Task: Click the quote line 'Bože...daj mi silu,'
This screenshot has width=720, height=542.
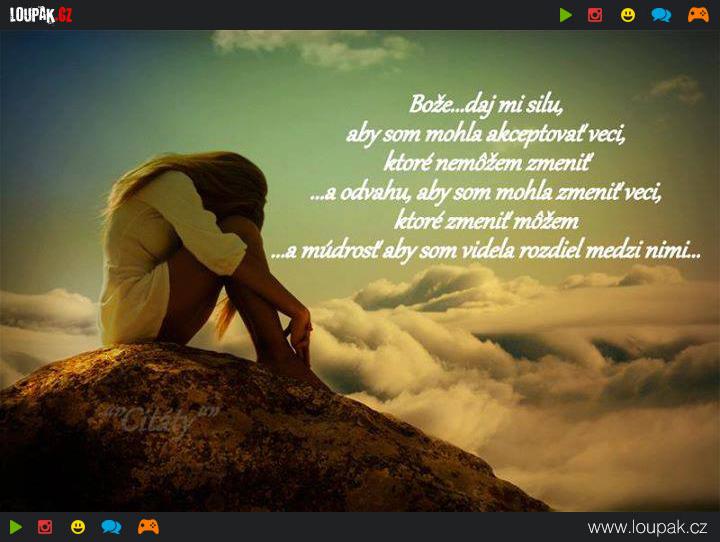Action: [486, 105]
